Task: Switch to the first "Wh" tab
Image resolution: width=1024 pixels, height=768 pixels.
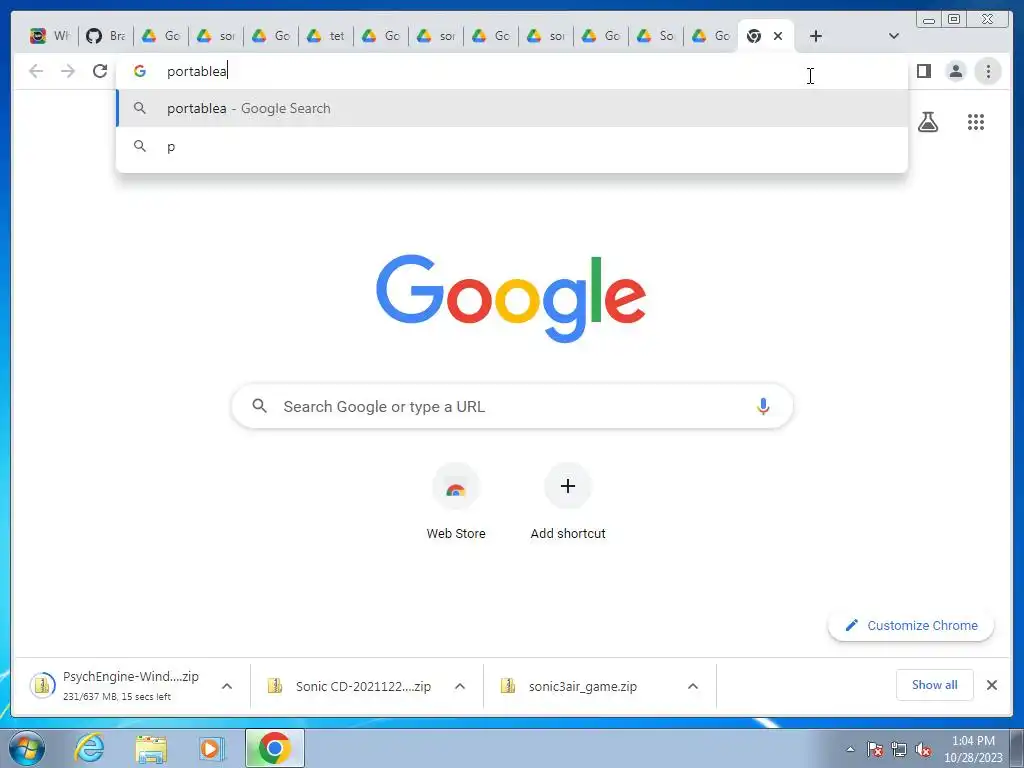Action: pyautogui.click(x=50, y=36)
